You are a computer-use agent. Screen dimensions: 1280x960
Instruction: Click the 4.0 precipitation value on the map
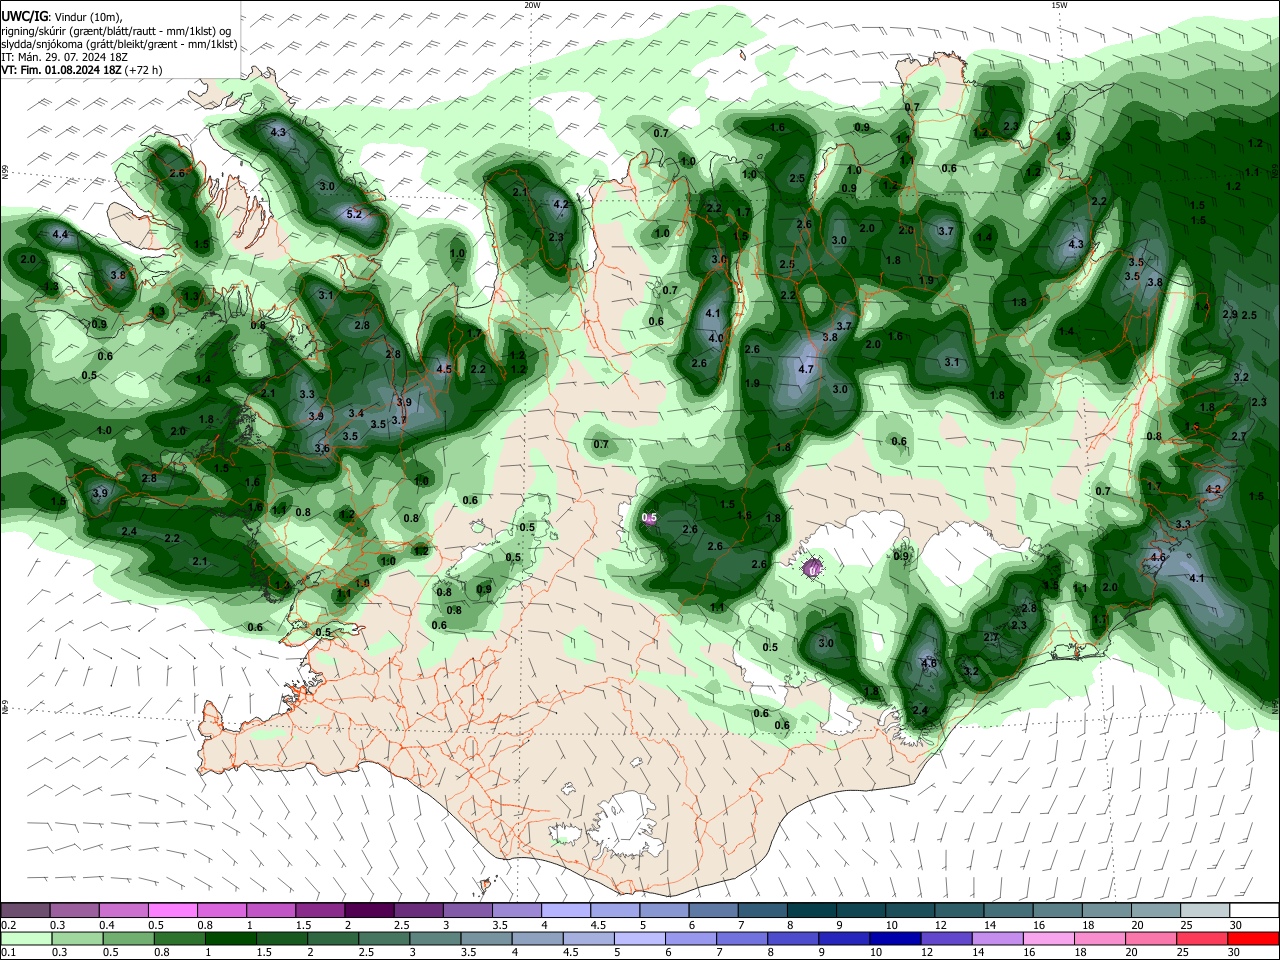tap(715, 338)
